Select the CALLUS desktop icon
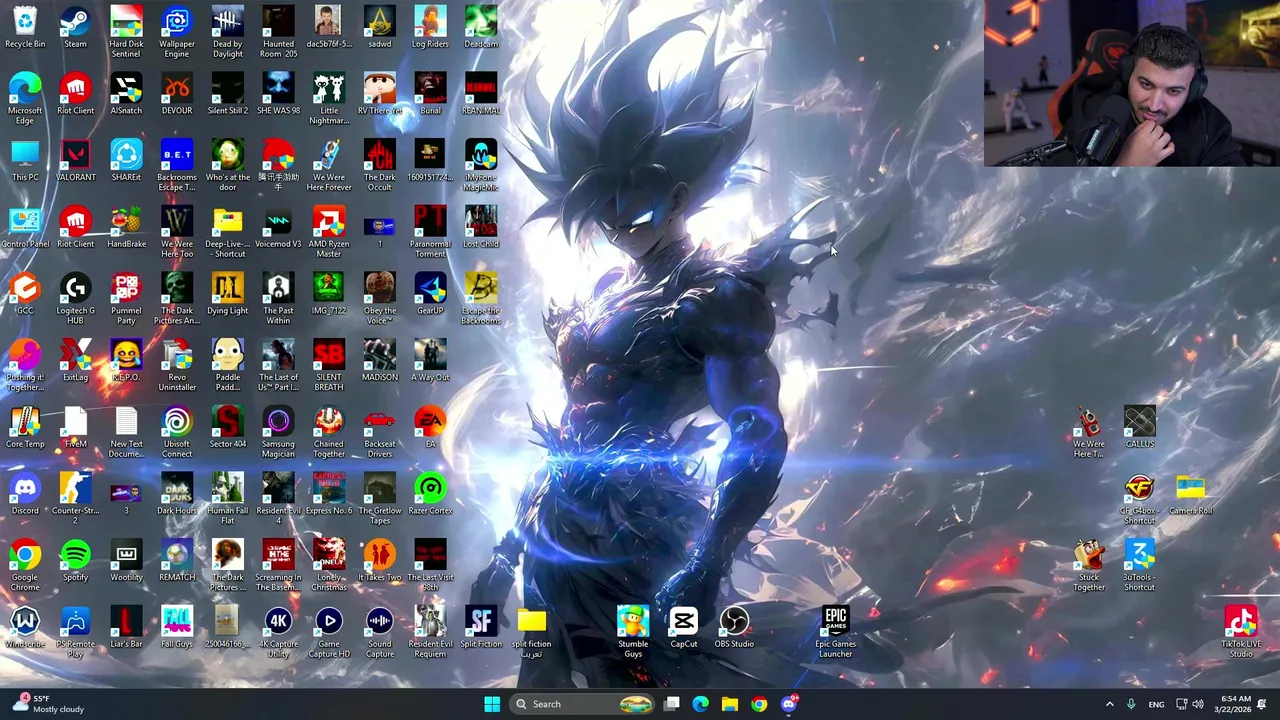 point(1139,428)
